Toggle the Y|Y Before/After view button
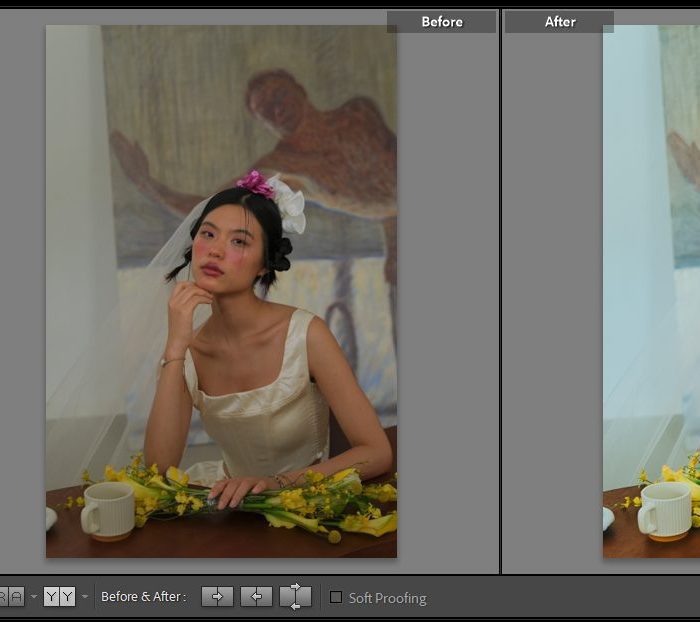The width and height of the screenshot is (700, 622). (x=59, y=597)
